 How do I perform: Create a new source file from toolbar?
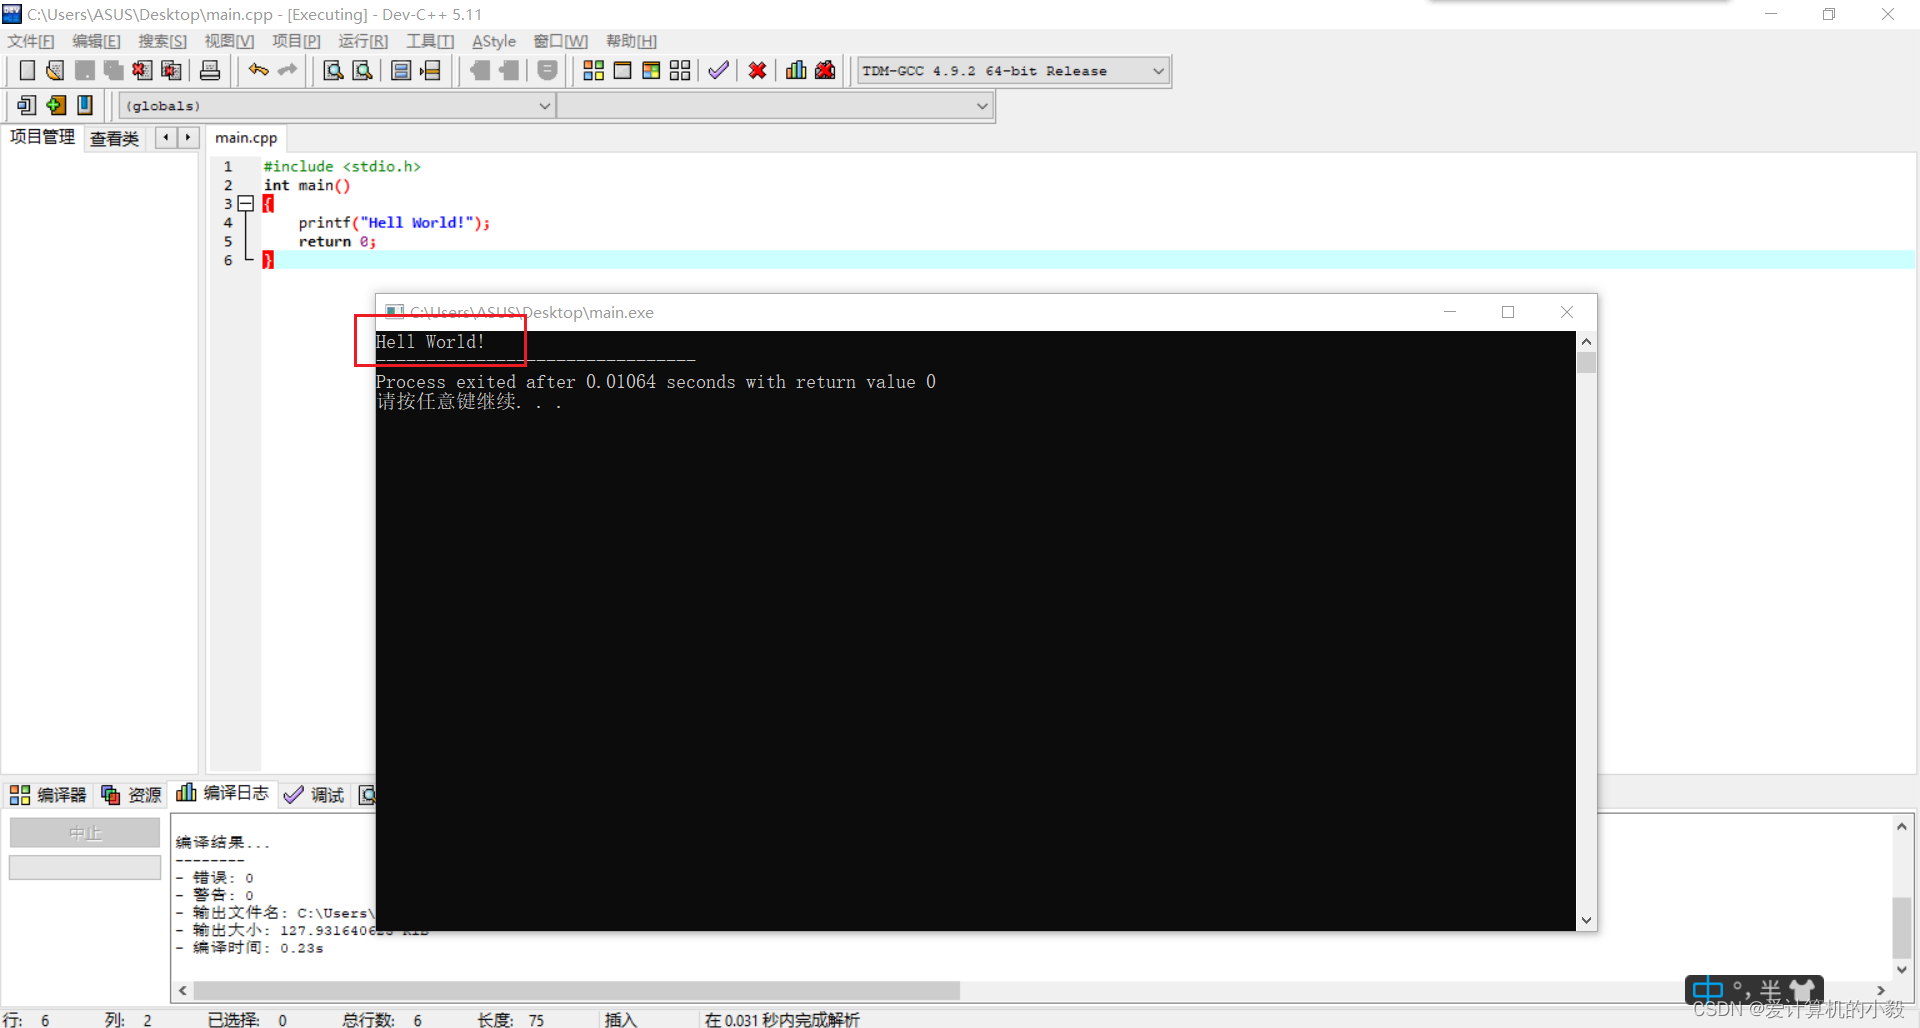pyautogui.click(x=27, y=70)
